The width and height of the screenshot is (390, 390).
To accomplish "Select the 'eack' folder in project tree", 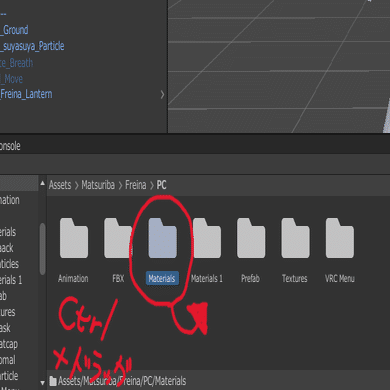I will click(7, 248).
